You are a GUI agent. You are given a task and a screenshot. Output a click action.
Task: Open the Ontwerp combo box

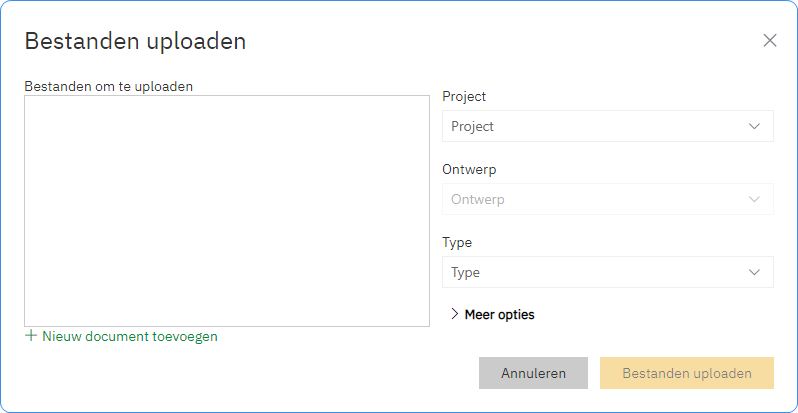(x=607, y=199)
